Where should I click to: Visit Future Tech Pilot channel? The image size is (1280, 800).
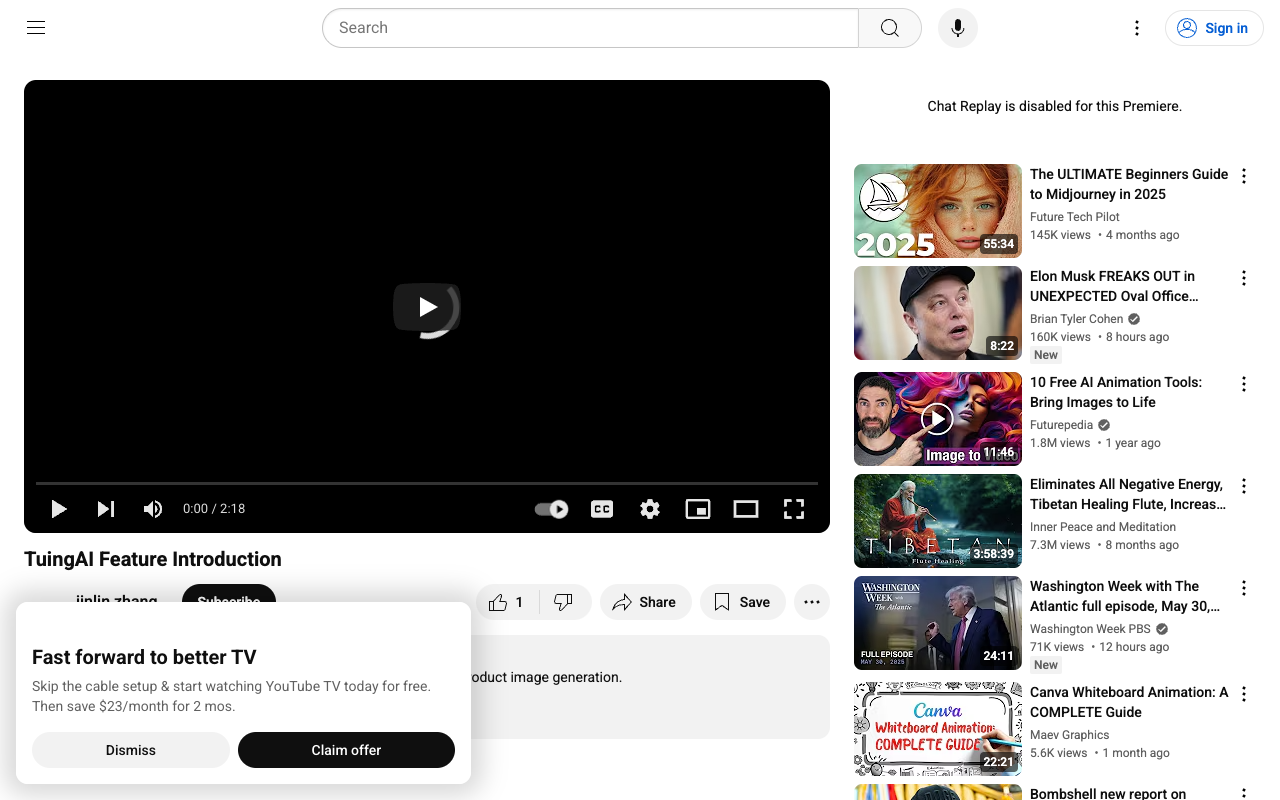pyautogui.click(x=1075, y=217)
